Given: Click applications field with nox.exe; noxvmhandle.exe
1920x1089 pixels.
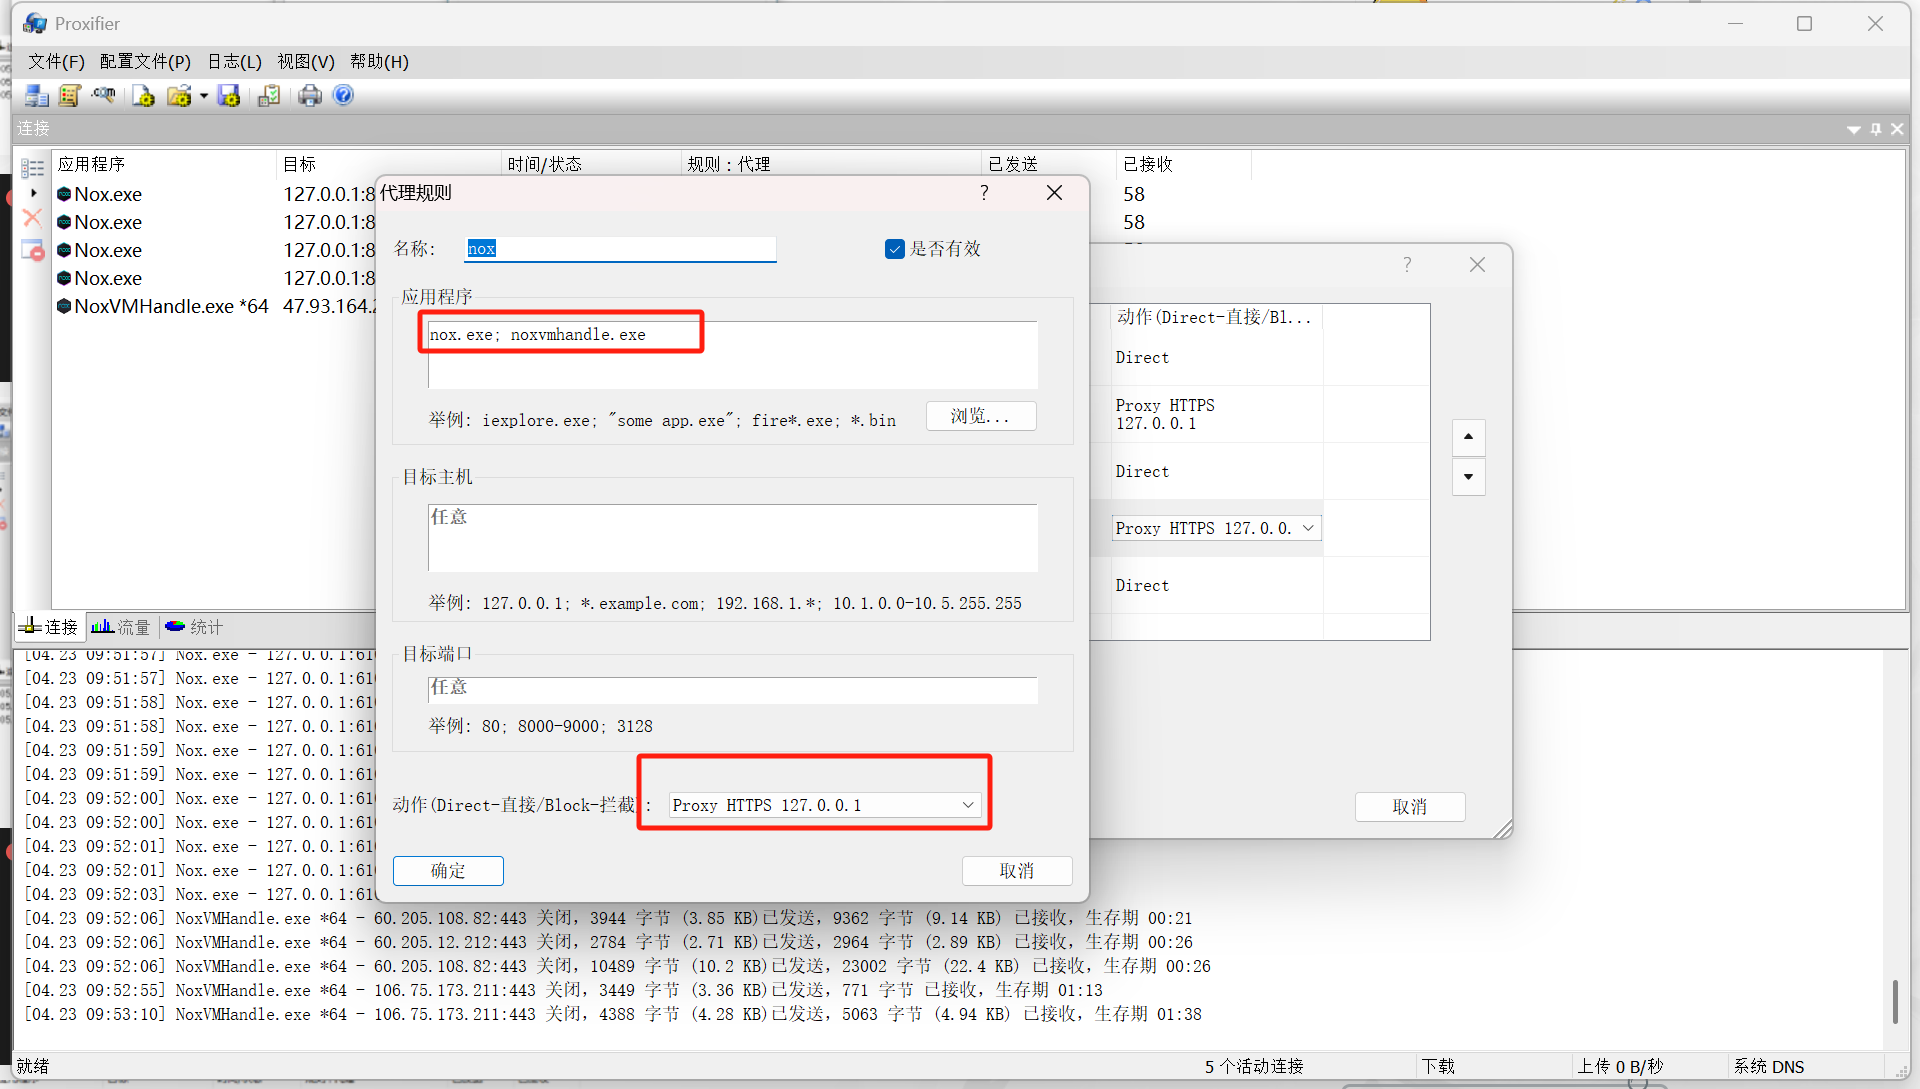Looking at the screenshot, I should pyautogui.click(x=732, y=355).
